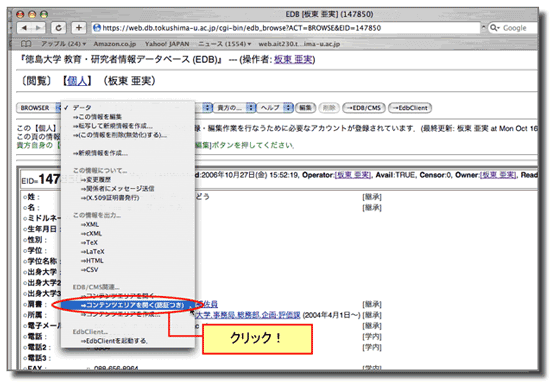Expand the アップル (24) bookmark folder
550x382 pixels.
pos(63,44)
